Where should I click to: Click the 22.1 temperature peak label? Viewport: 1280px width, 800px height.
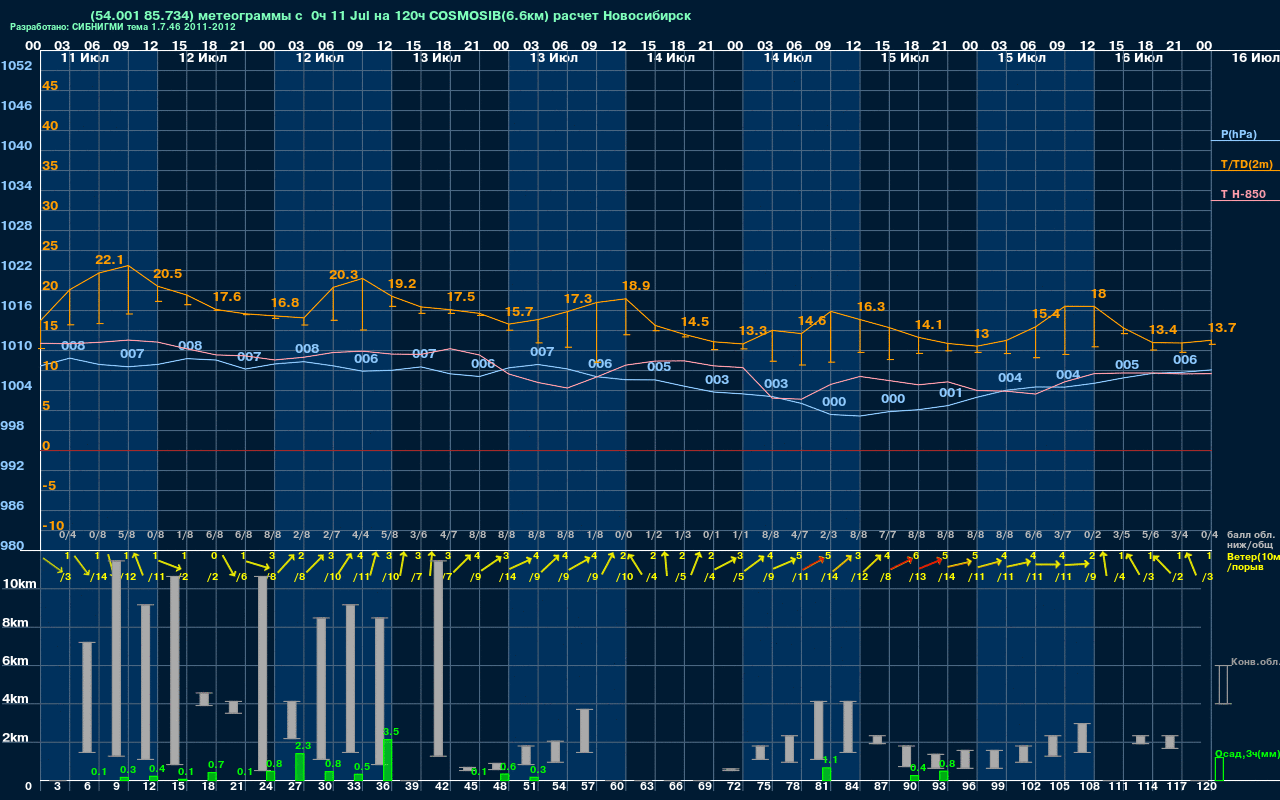coord(109,260)
